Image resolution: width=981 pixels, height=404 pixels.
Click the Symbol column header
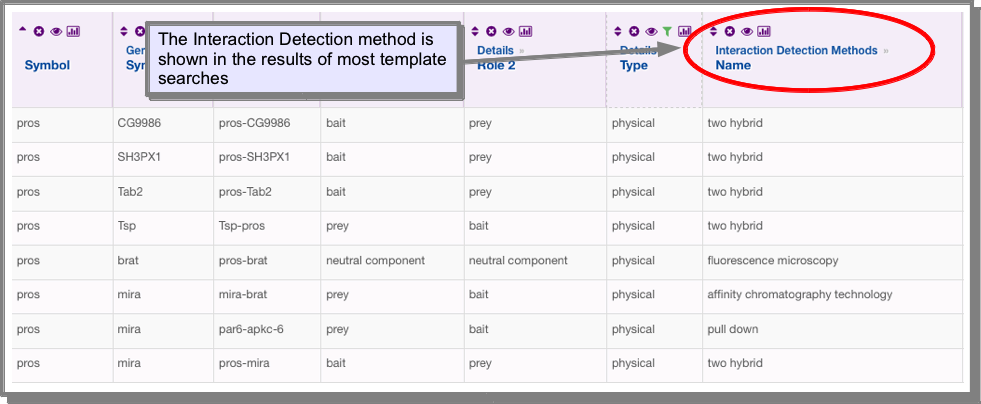tap(47, 65)
